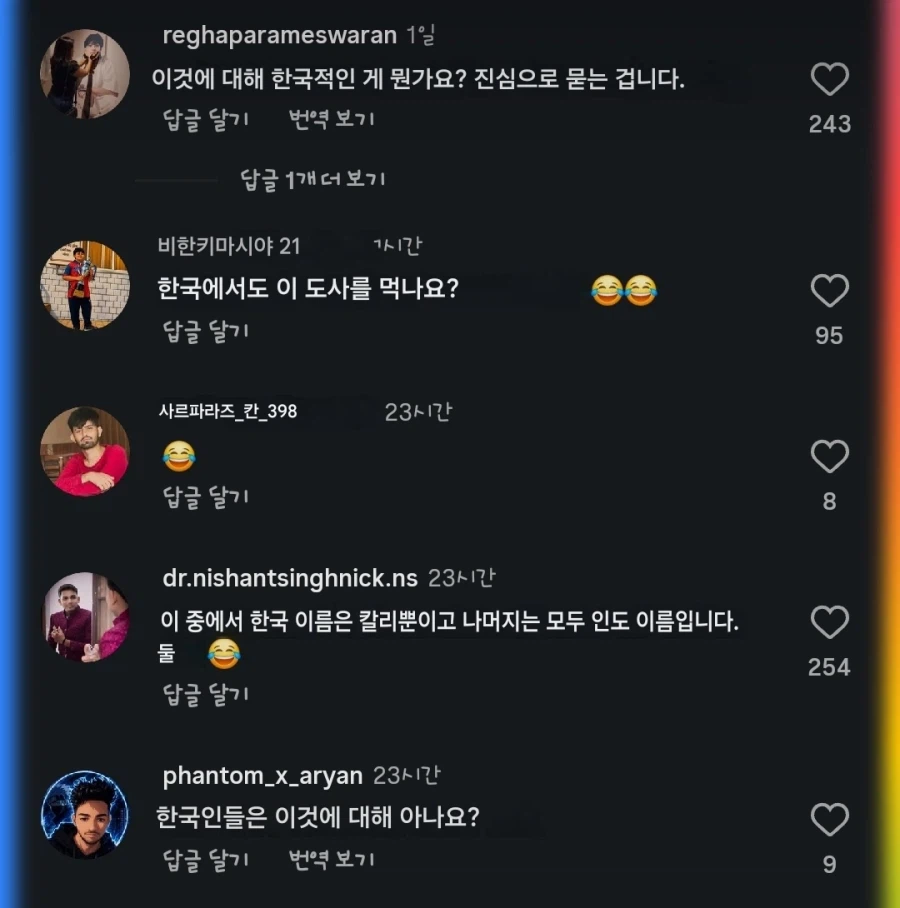Reply to 사르파라즈_칸_398's laughing emoji comment

[206, 497]
